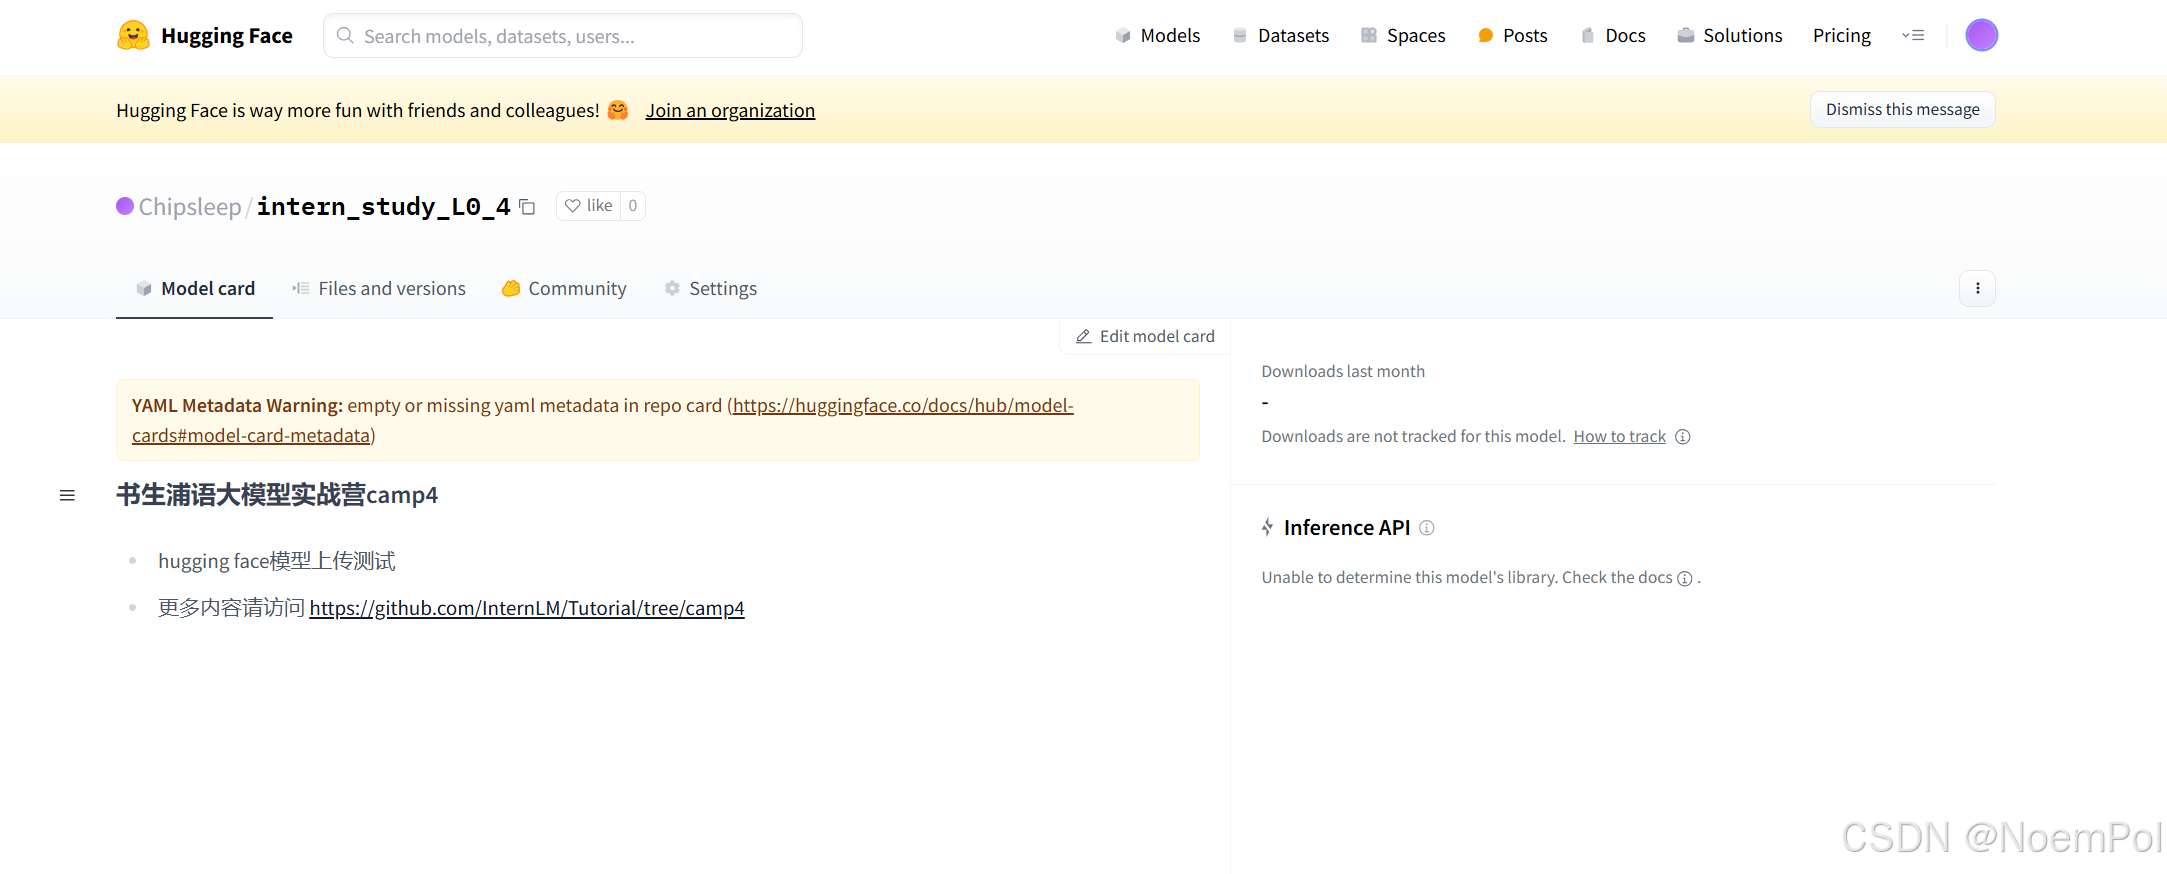This screenshot has height=874, width=2167.
Task: Dismiss this message banner button
Action: point(1902,110)
